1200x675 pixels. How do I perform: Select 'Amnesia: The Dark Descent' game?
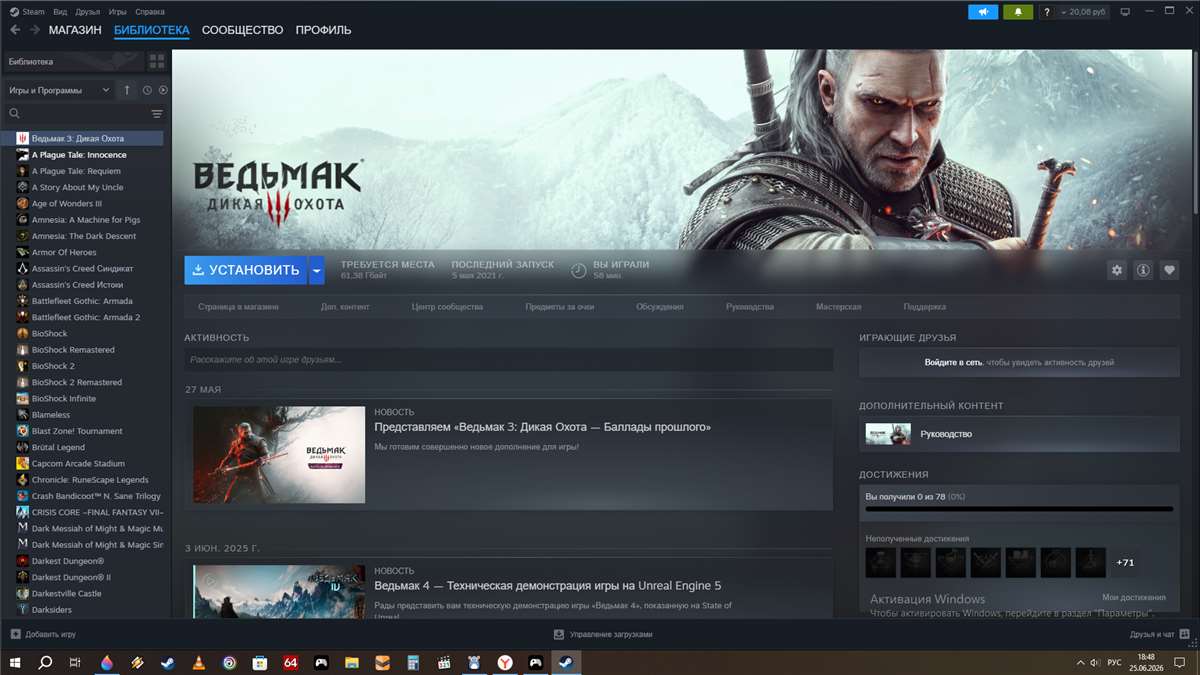click(84, 236)
